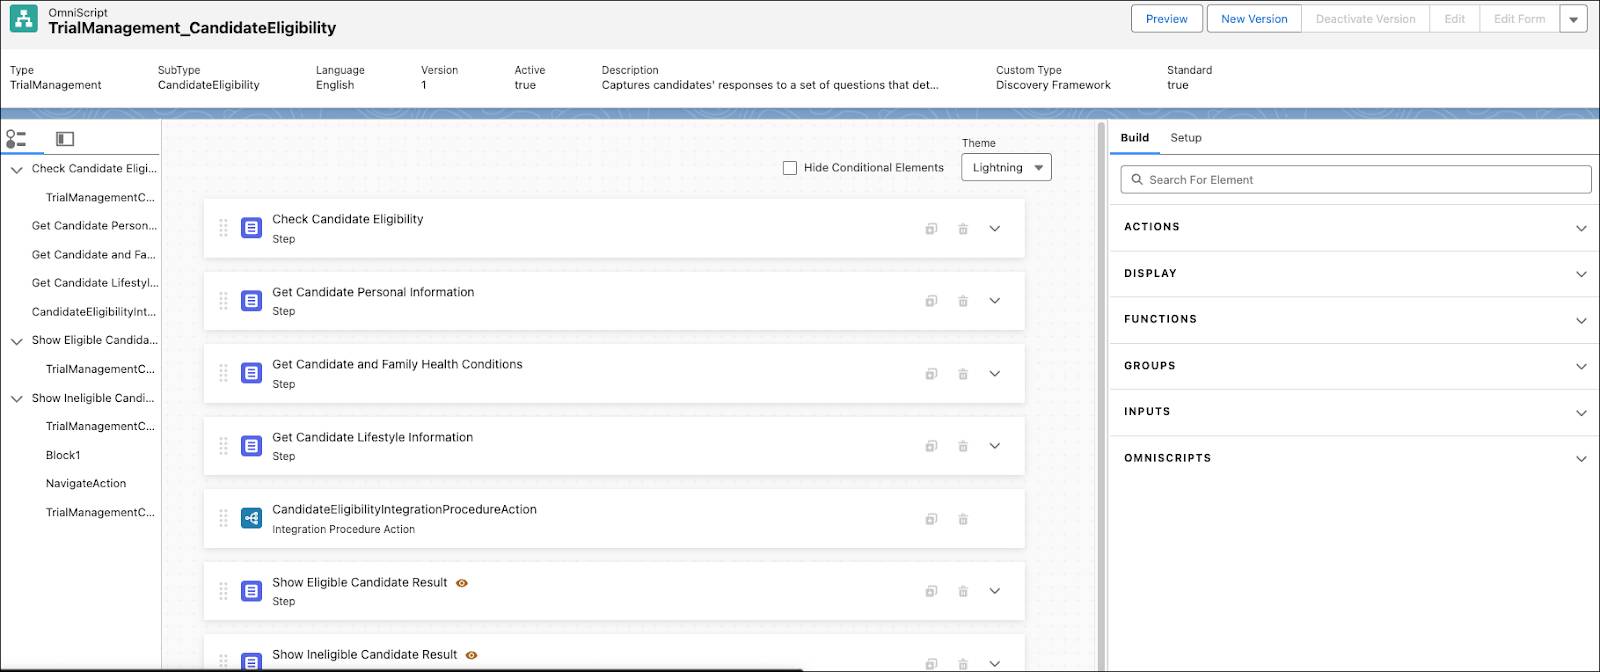Select CandidateEligibilityInt... tree item
This screenshot has height=672, width=1600.
coord(94,312)
